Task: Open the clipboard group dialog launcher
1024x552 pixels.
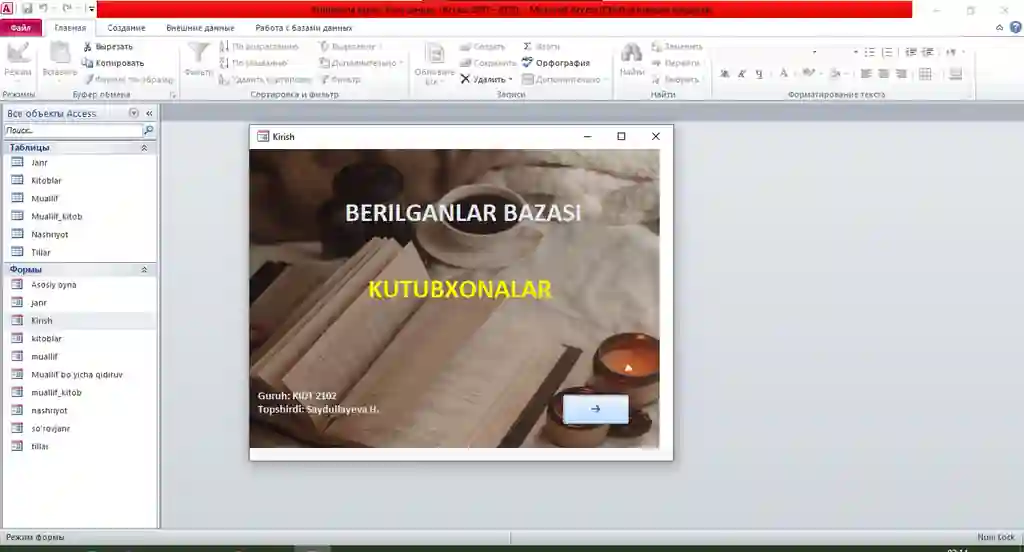Action: click(x=173, y=95)
